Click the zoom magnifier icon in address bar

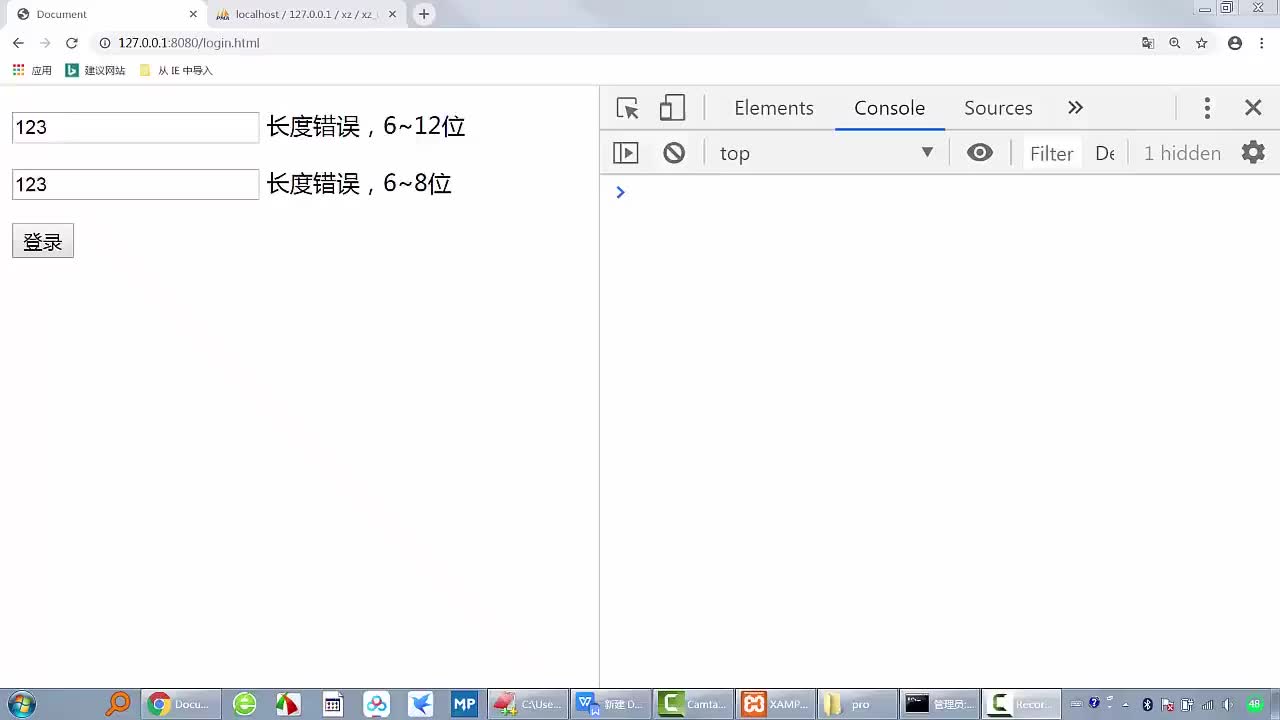click(x=1175, y=43)
